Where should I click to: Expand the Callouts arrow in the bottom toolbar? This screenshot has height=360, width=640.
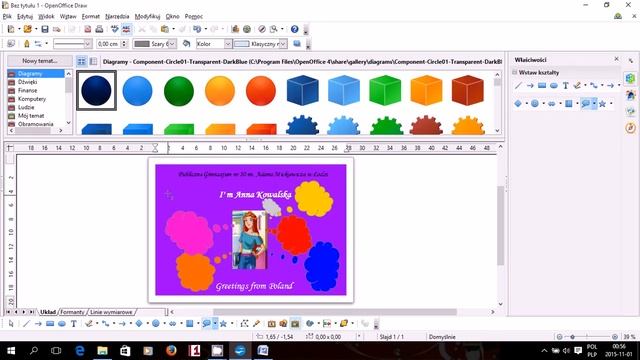point(215,324)
